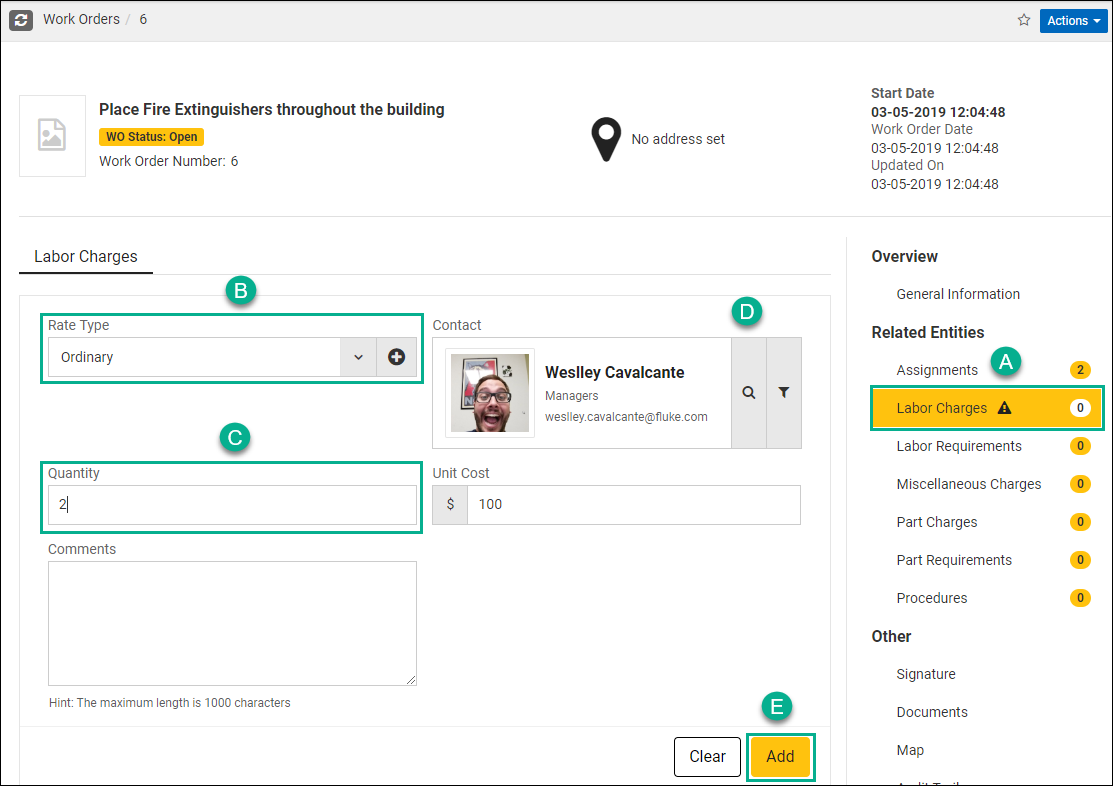
Task: Click the Assignments count badge 2
Action: tap(1080, 370)
